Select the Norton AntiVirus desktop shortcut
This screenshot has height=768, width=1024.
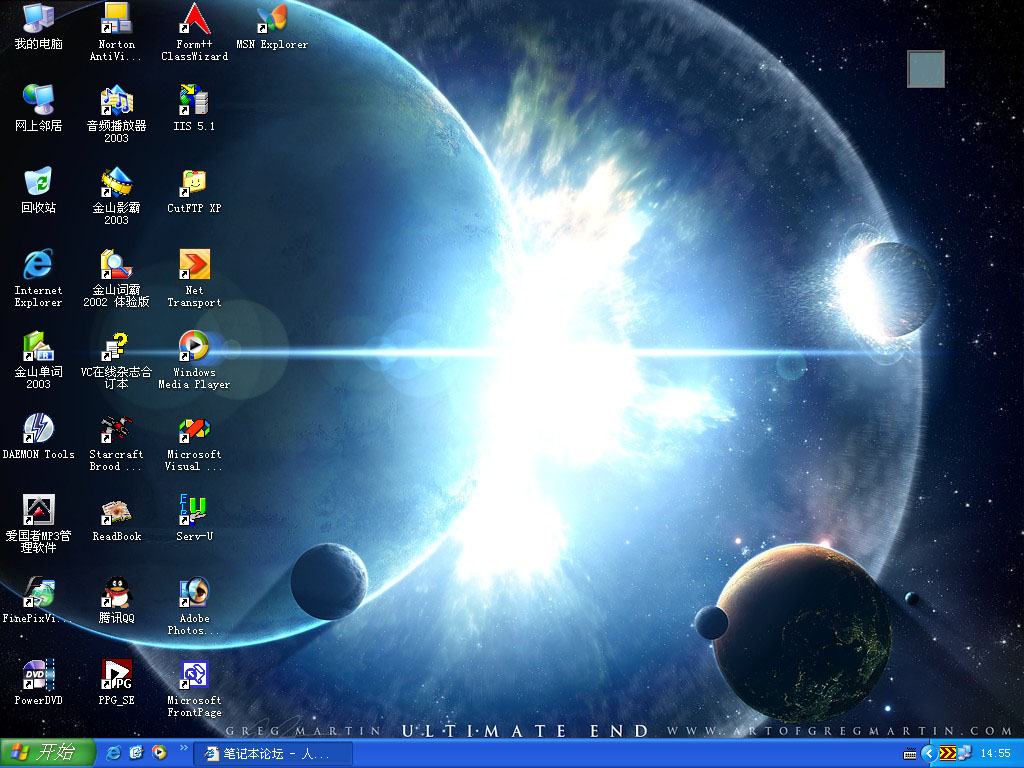tap(116, 31)
